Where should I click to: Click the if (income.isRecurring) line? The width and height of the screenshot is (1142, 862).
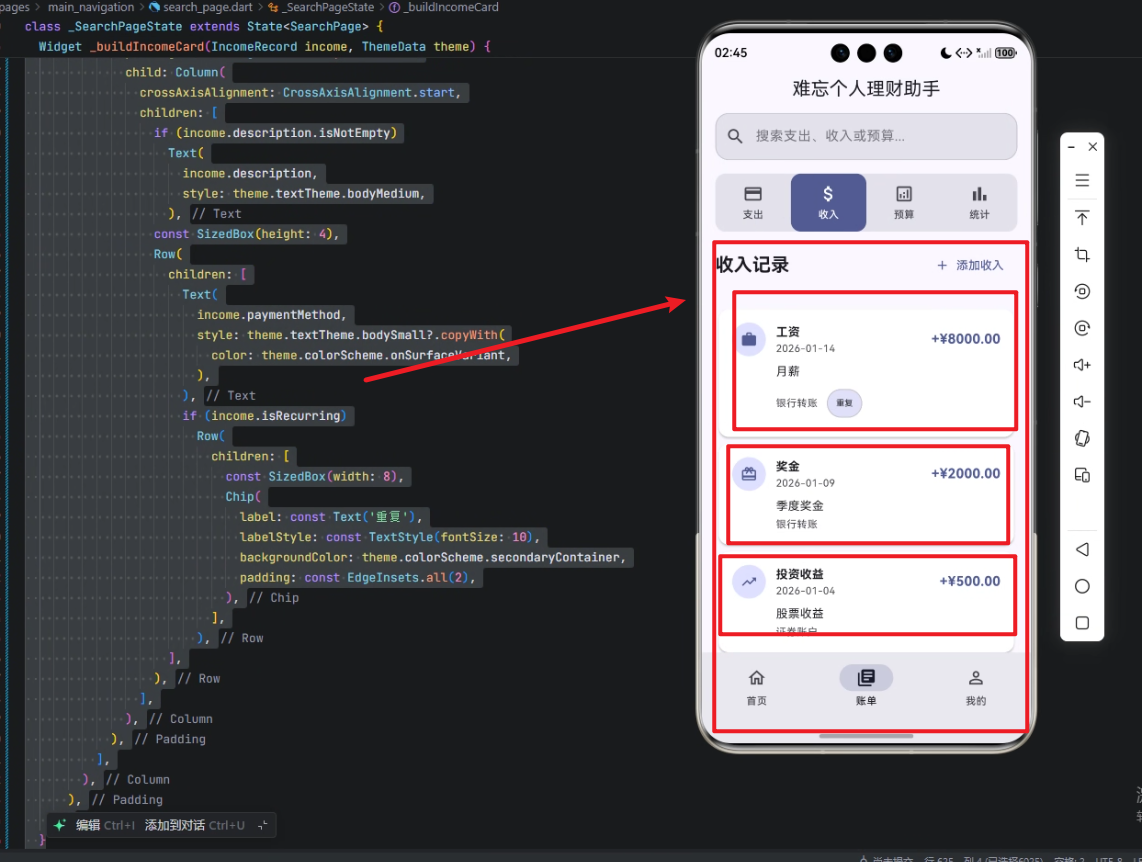[x=264, y=416]
